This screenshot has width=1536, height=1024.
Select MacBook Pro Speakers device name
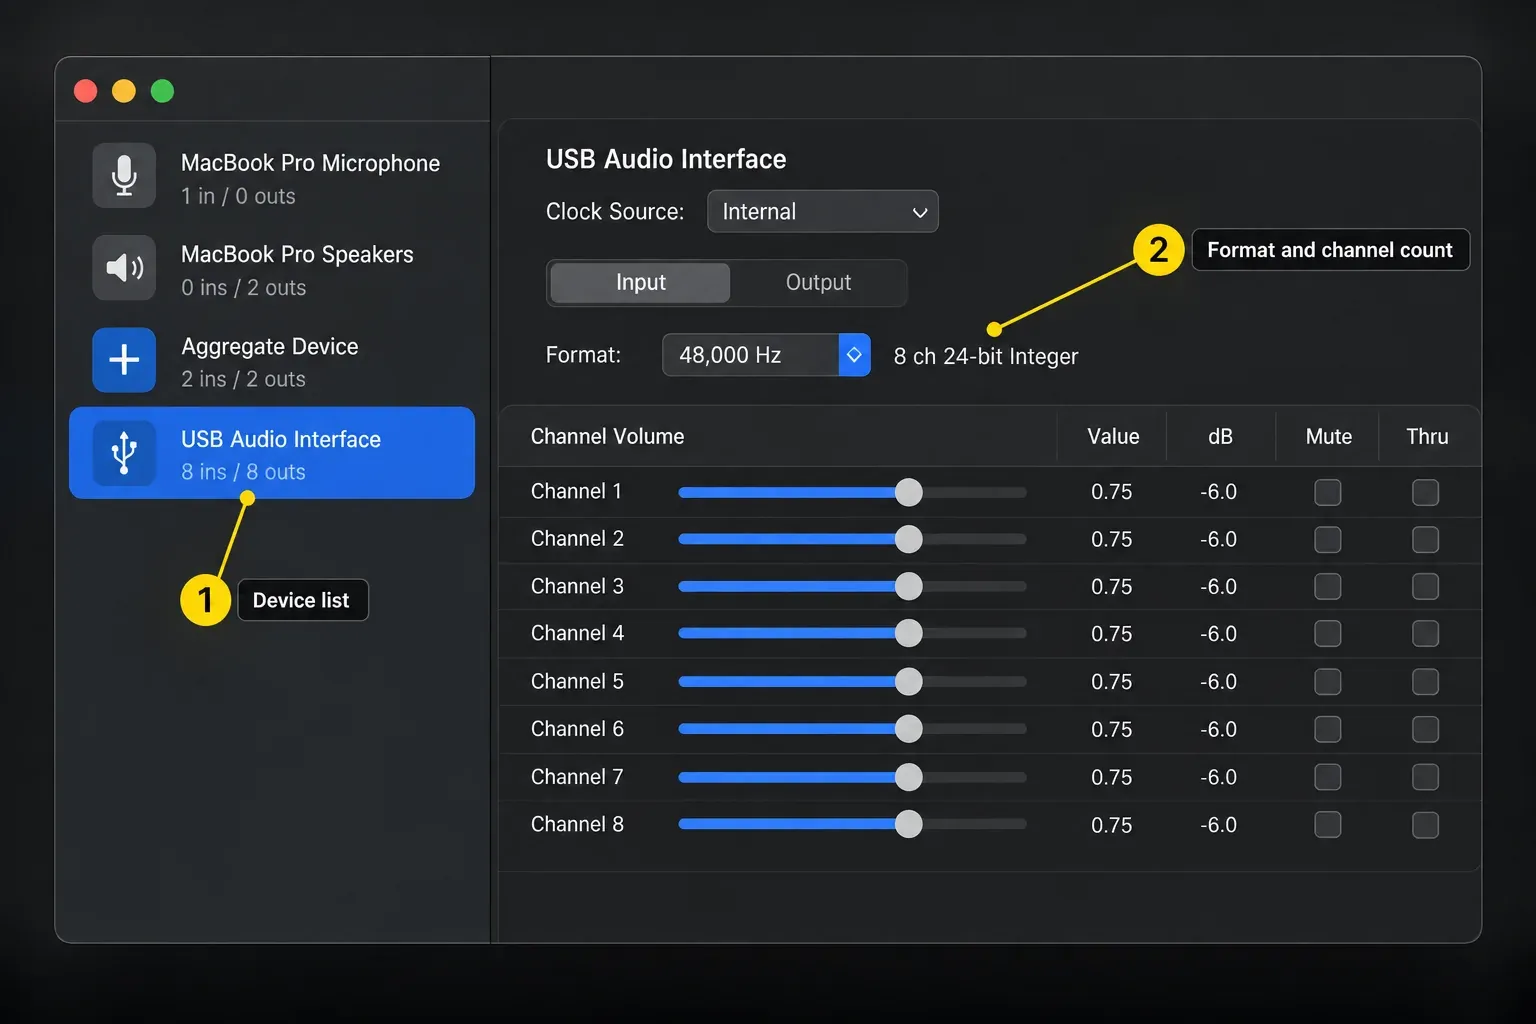point(297,254)
